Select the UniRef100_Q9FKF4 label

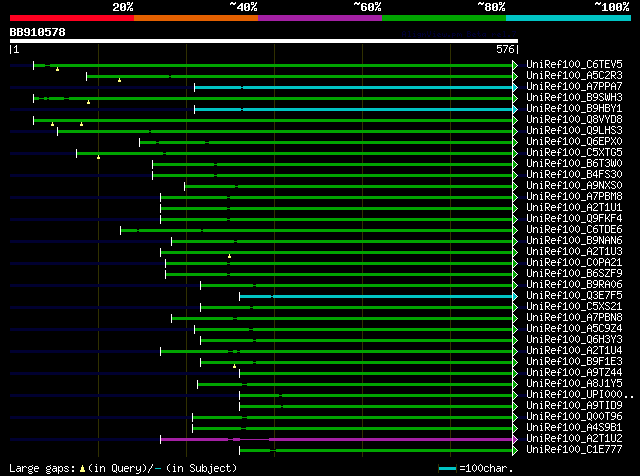[574, 219]
